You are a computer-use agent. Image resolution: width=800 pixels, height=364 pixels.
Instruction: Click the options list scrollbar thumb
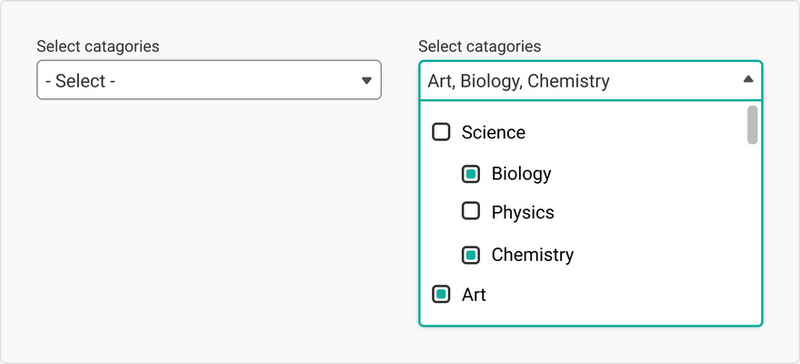(752, 125)
